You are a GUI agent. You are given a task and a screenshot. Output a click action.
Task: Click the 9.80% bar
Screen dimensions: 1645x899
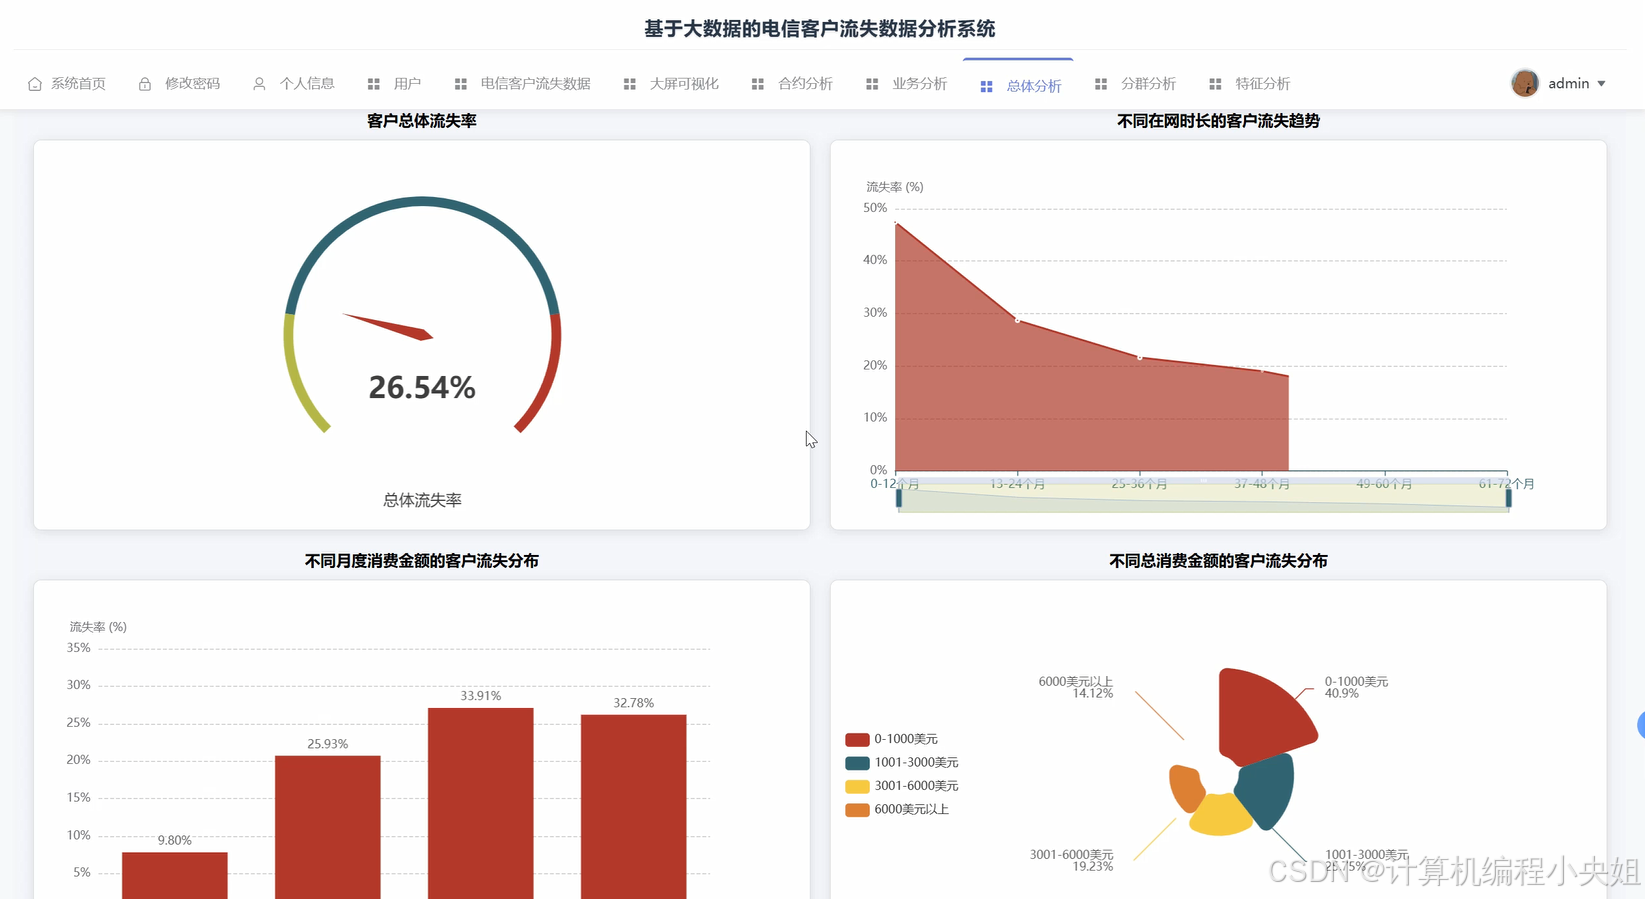175,876
